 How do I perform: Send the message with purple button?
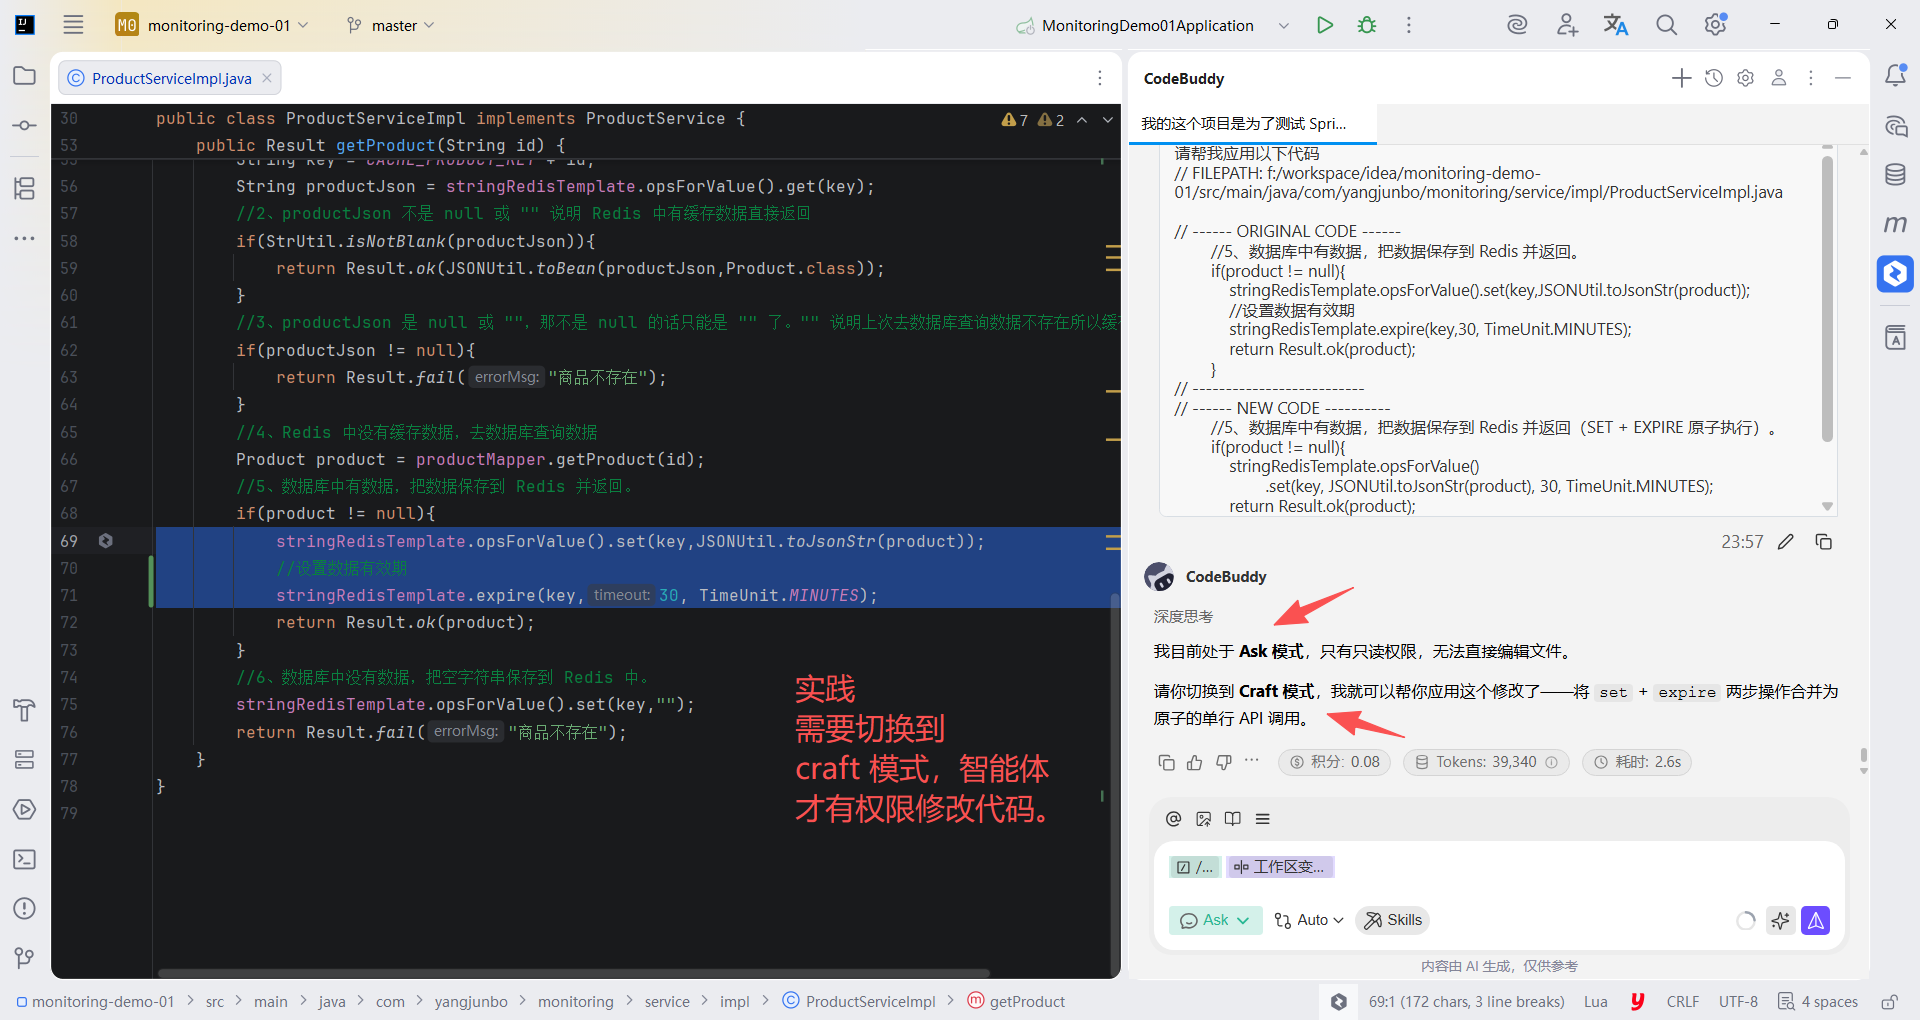coord(1816,921)
